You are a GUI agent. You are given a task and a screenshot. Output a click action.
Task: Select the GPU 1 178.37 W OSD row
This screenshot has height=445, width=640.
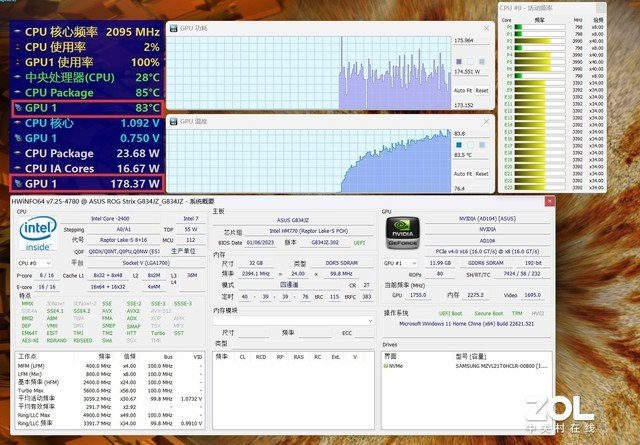coord(87,184)
